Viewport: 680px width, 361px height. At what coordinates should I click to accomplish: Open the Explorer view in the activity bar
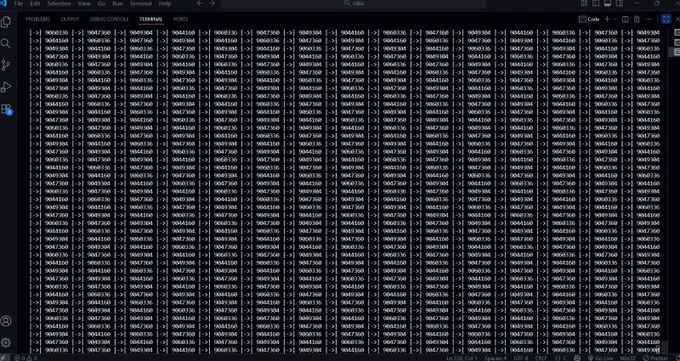coord(6,22)
